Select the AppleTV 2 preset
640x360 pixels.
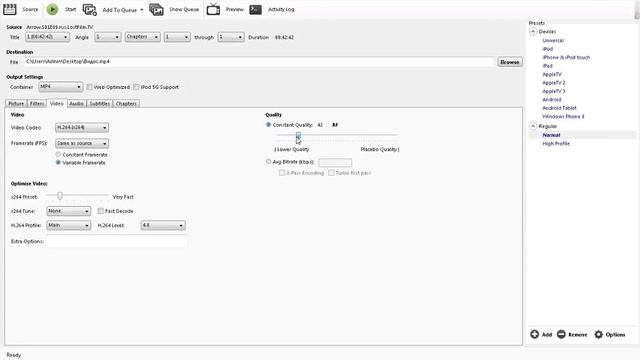pyautogui.click(x=553, y=82)
